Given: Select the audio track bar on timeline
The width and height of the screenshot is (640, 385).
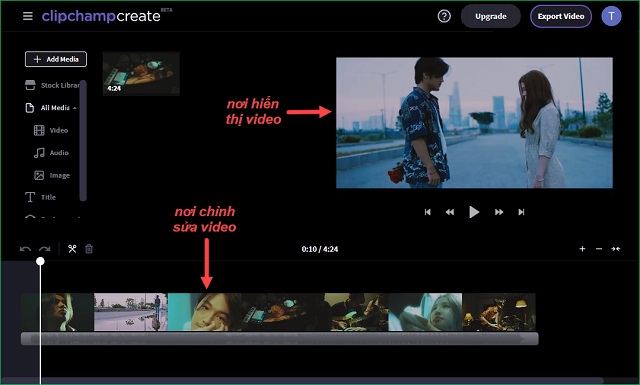Looking at the screenshot, I should 280,338.
